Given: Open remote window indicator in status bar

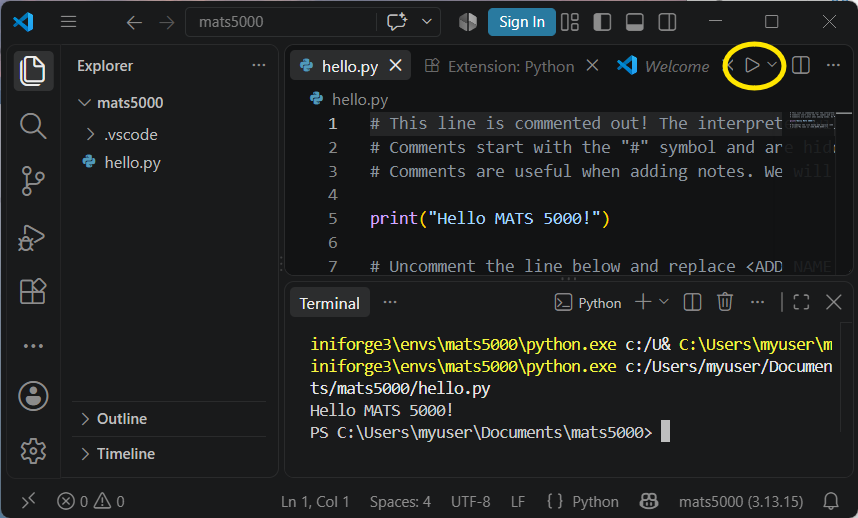Looking at the screenshot, I should [28, 500].
